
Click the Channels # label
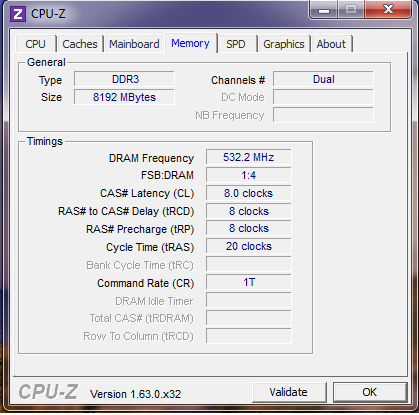tap(238, 80)
